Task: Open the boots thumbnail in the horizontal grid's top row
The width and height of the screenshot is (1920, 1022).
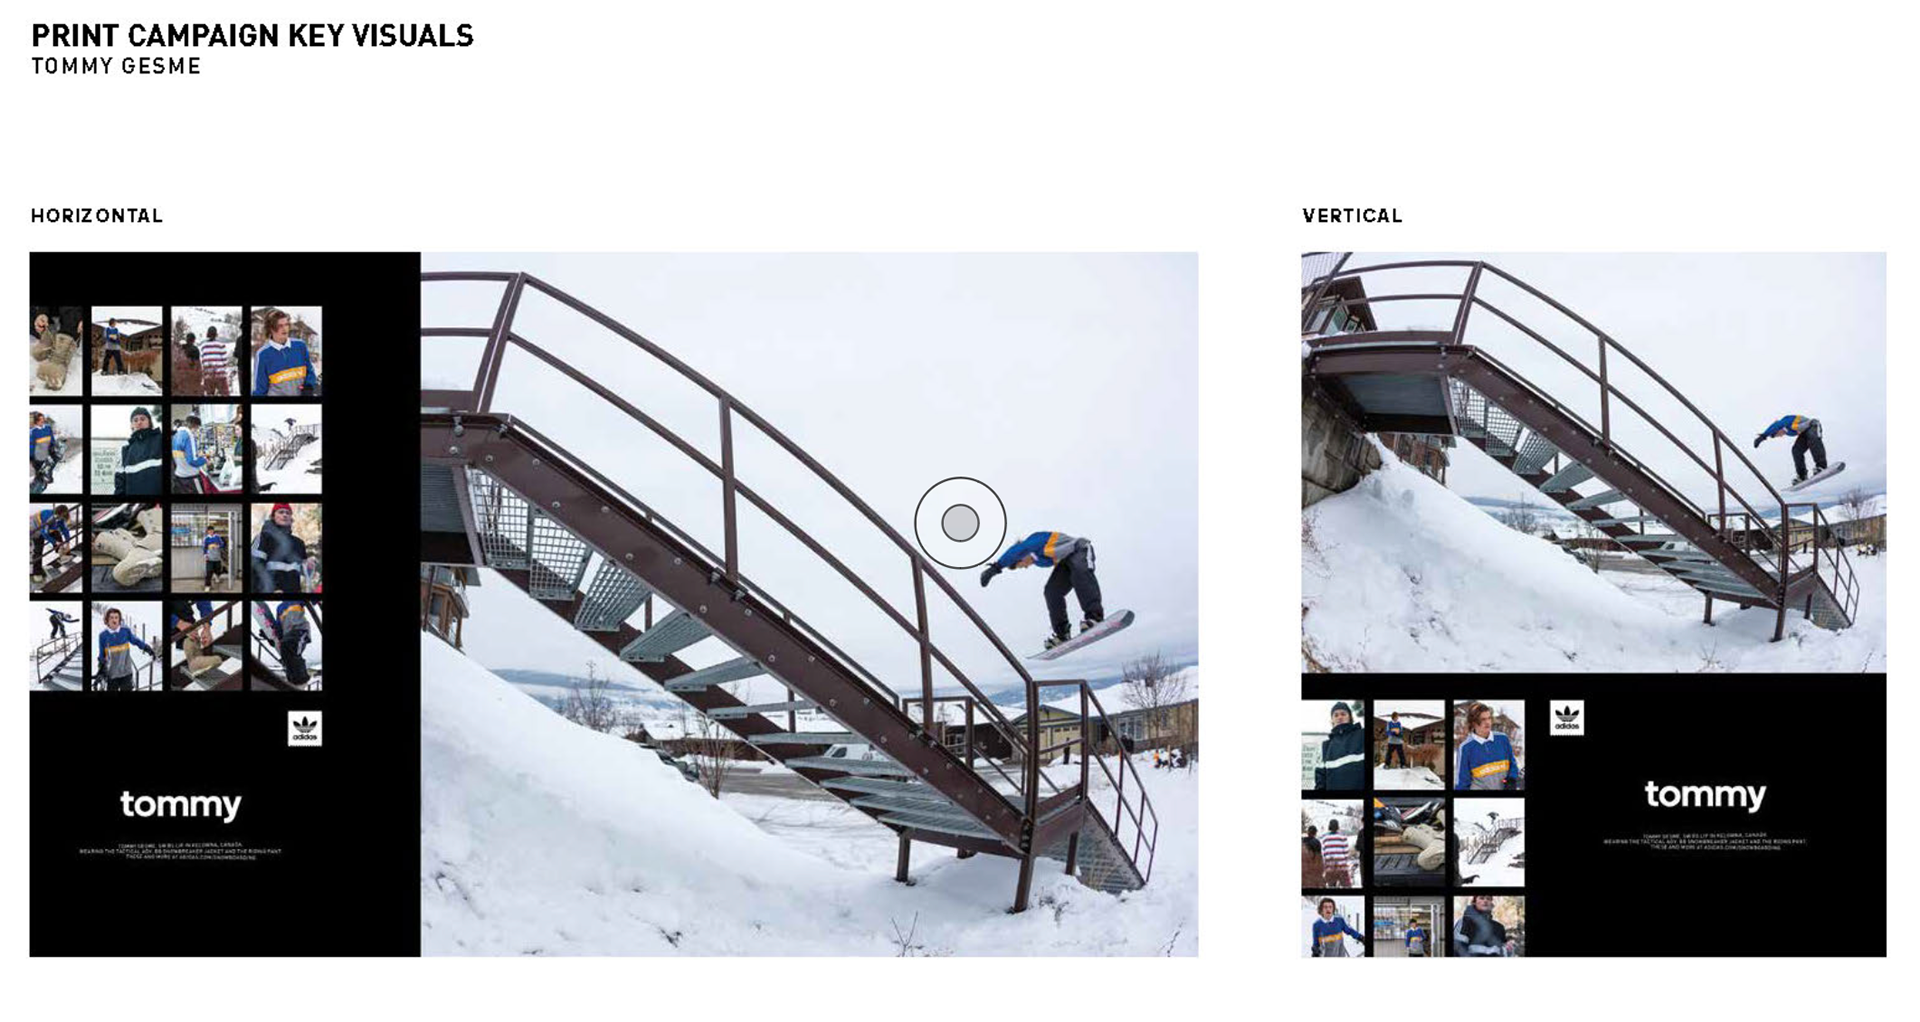Action: (x=56, y=351)
